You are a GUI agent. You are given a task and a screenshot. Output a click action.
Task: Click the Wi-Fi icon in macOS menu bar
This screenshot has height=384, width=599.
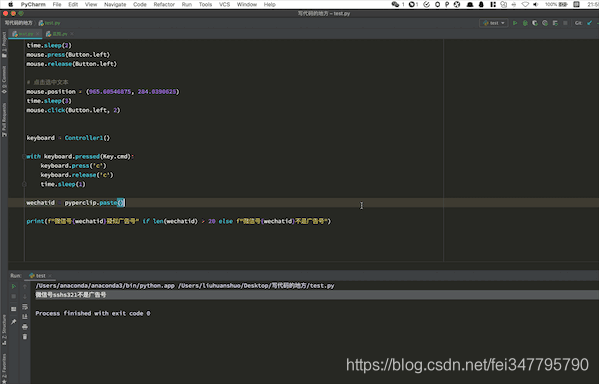[x=525, y=5]
